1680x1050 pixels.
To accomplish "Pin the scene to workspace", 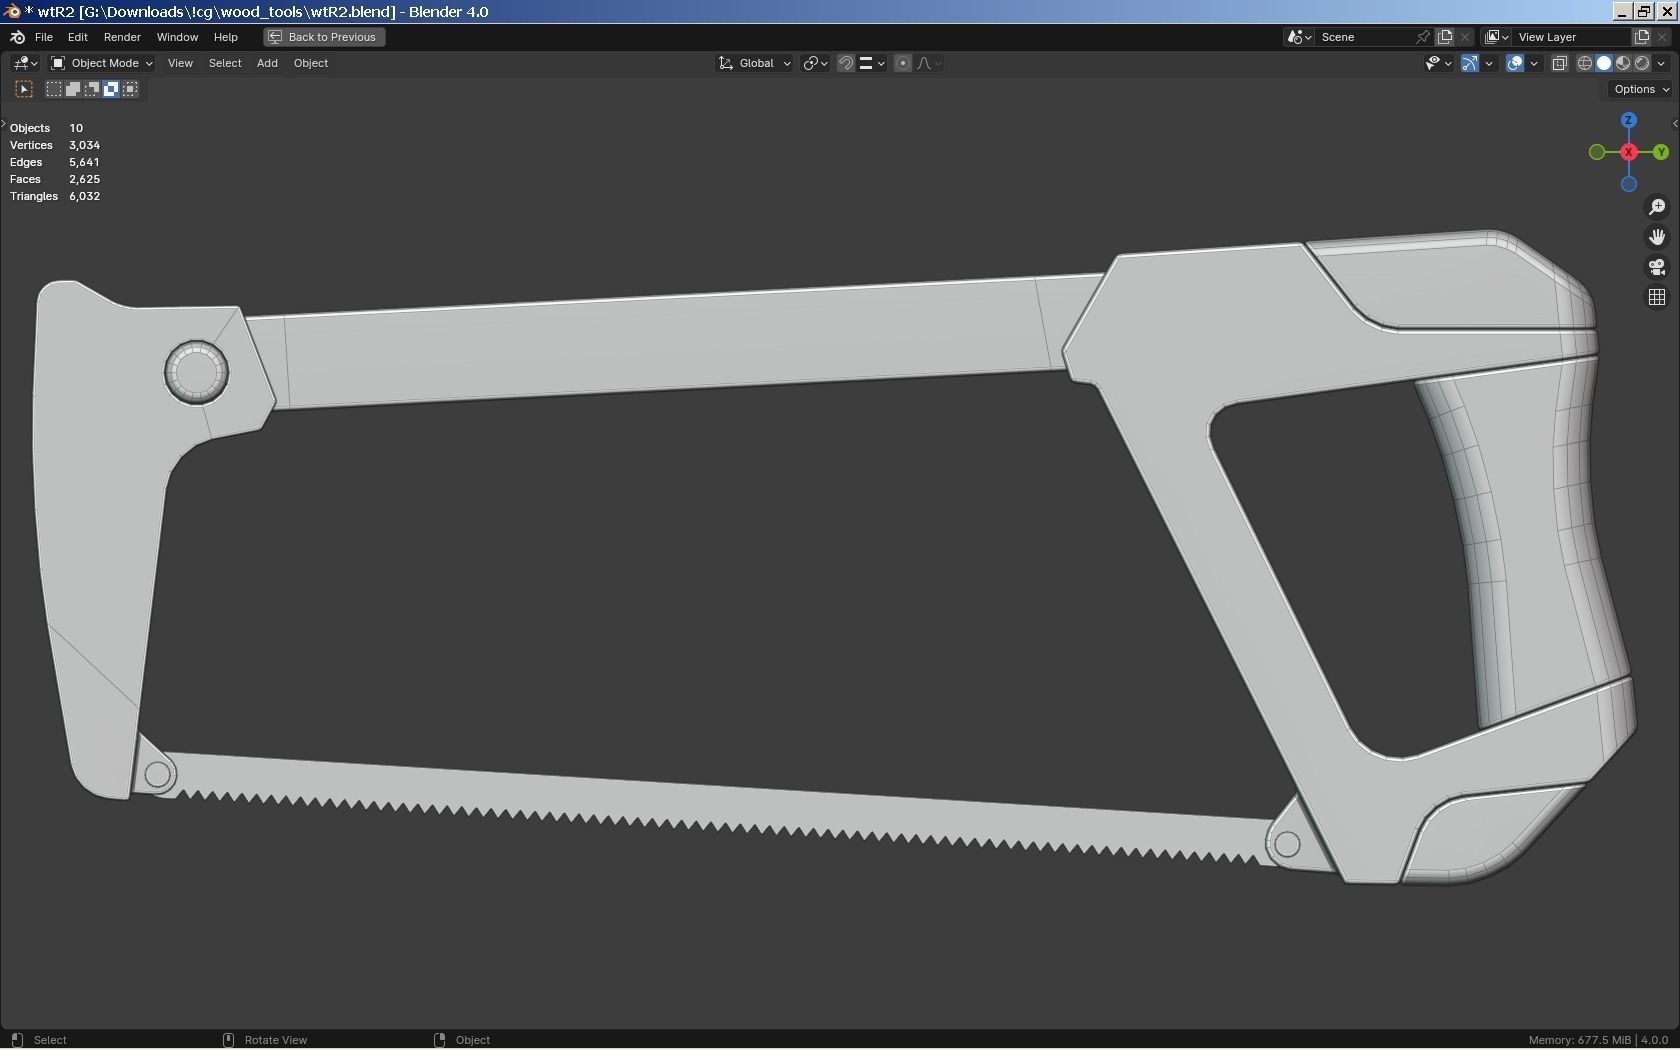I will [1423, 37].
